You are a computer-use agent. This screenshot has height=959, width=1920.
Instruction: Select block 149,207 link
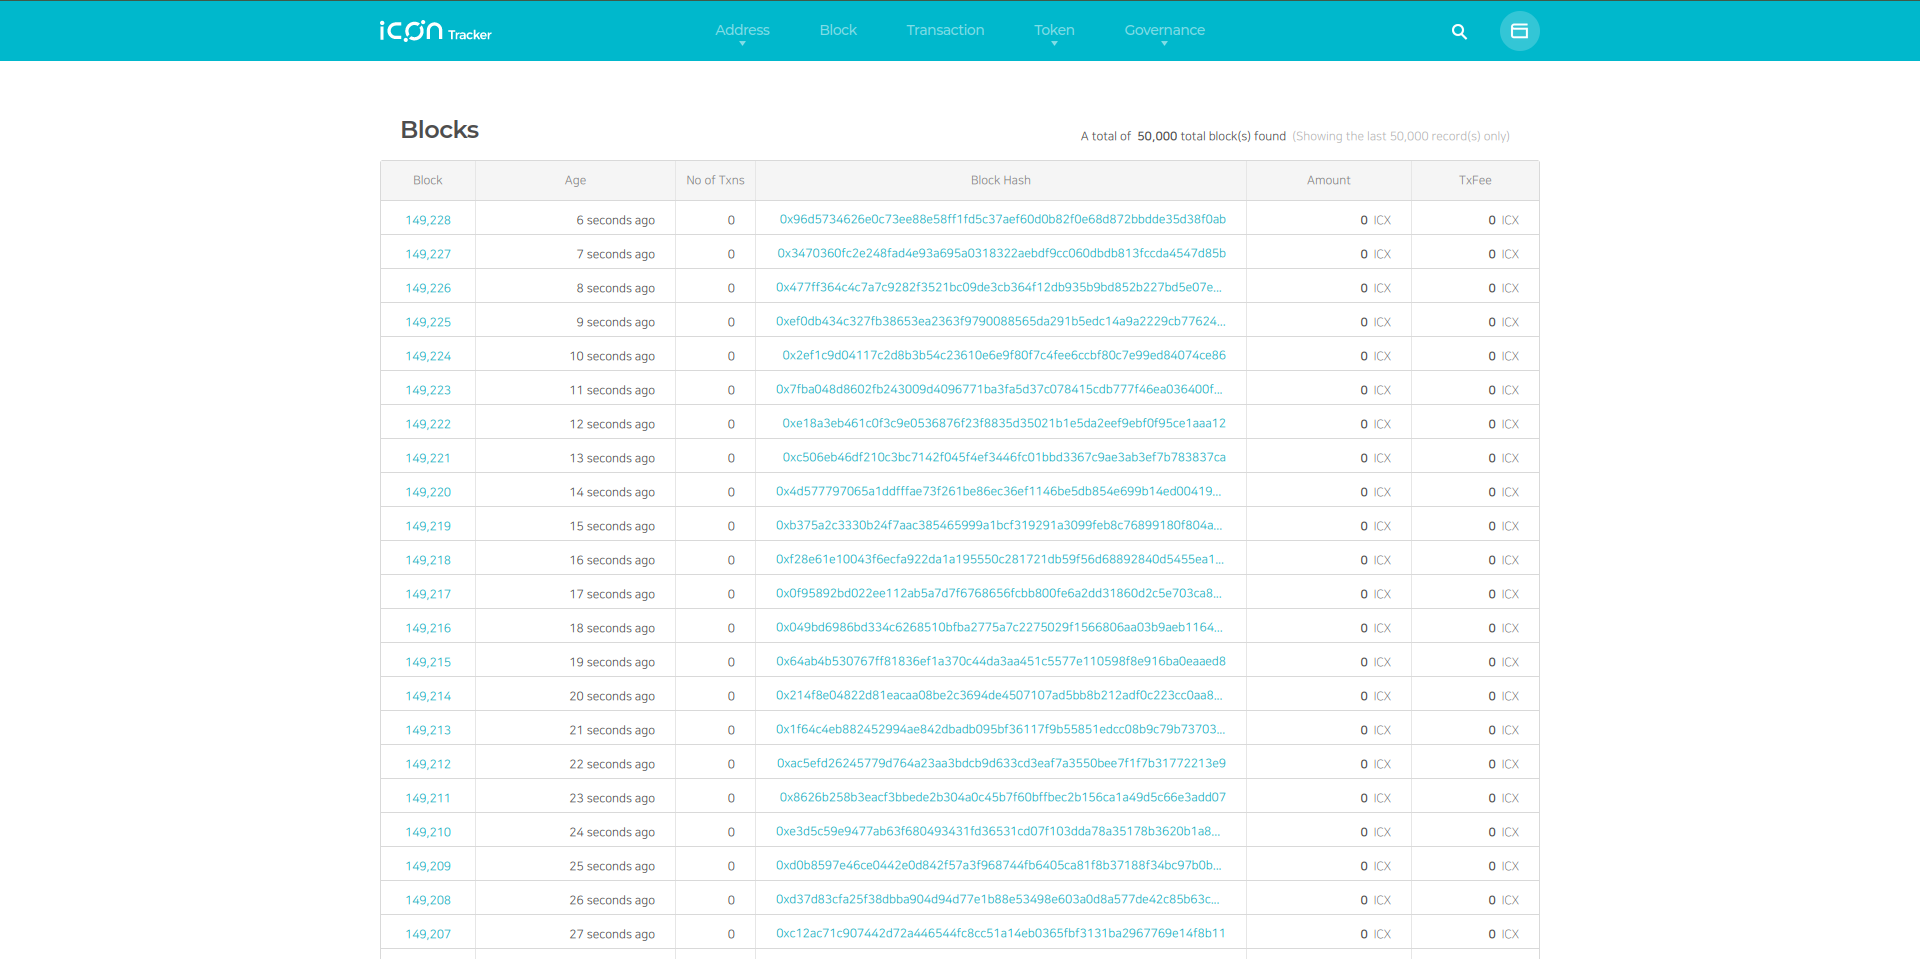click(x=428, y=934)
